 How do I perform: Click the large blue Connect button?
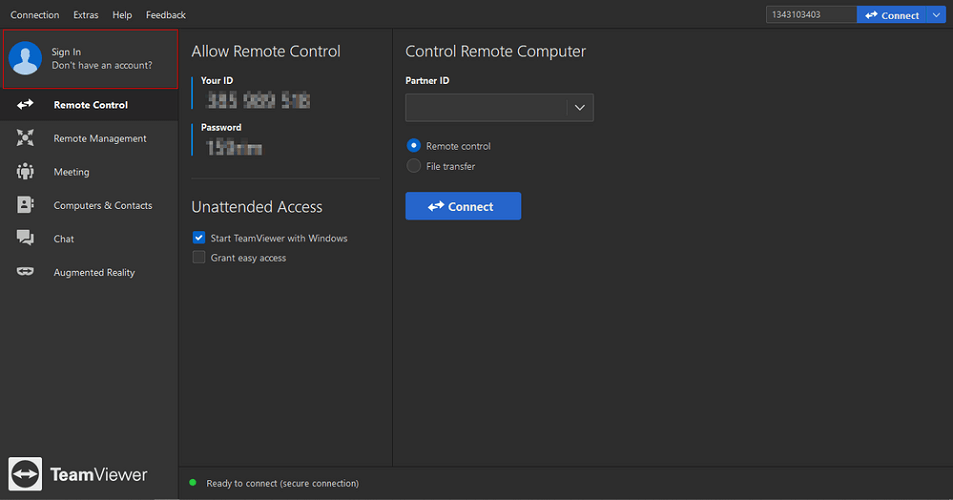[x=463, y=206]
